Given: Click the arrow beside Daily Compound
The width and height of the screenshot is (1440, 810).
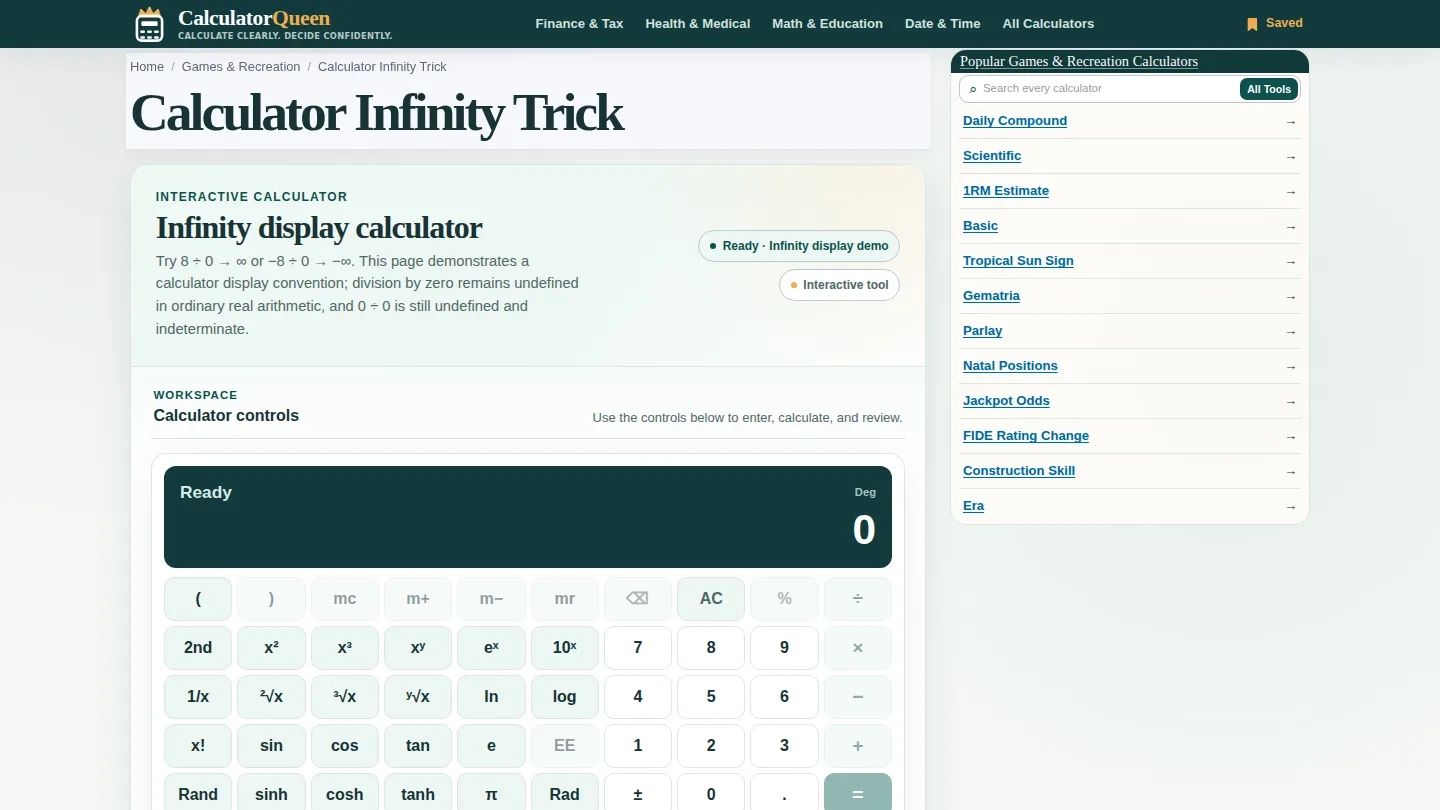Looking at the screenshot, I should pyautogui.click(x=1290, y=122).
